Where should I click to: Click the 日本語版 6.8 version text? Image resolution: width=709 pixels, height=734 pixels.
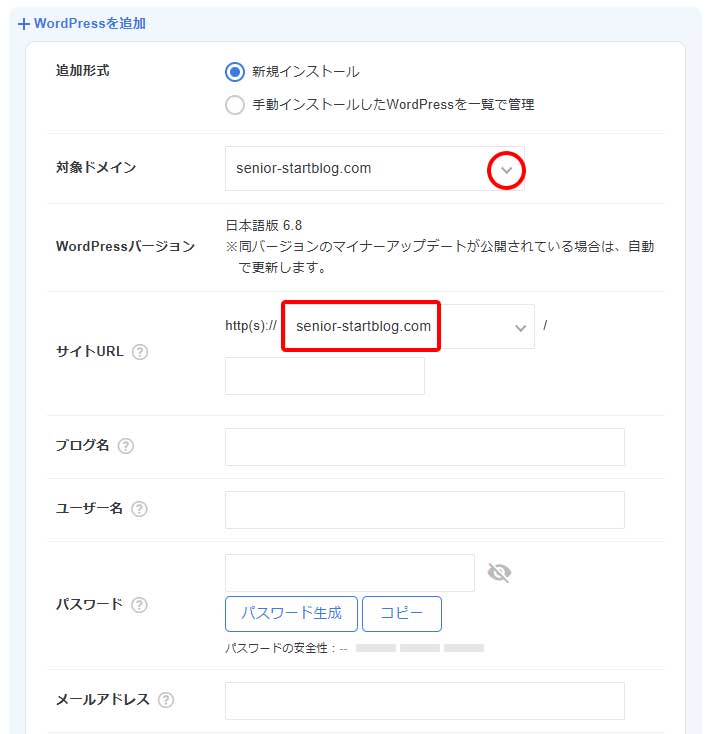tap(263, 226)
